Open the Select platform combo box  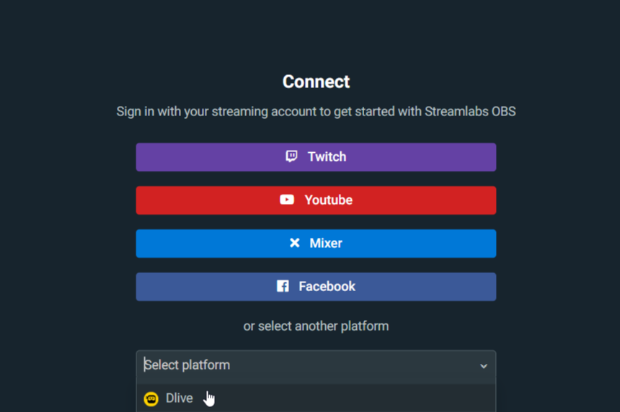coord(316,365)
